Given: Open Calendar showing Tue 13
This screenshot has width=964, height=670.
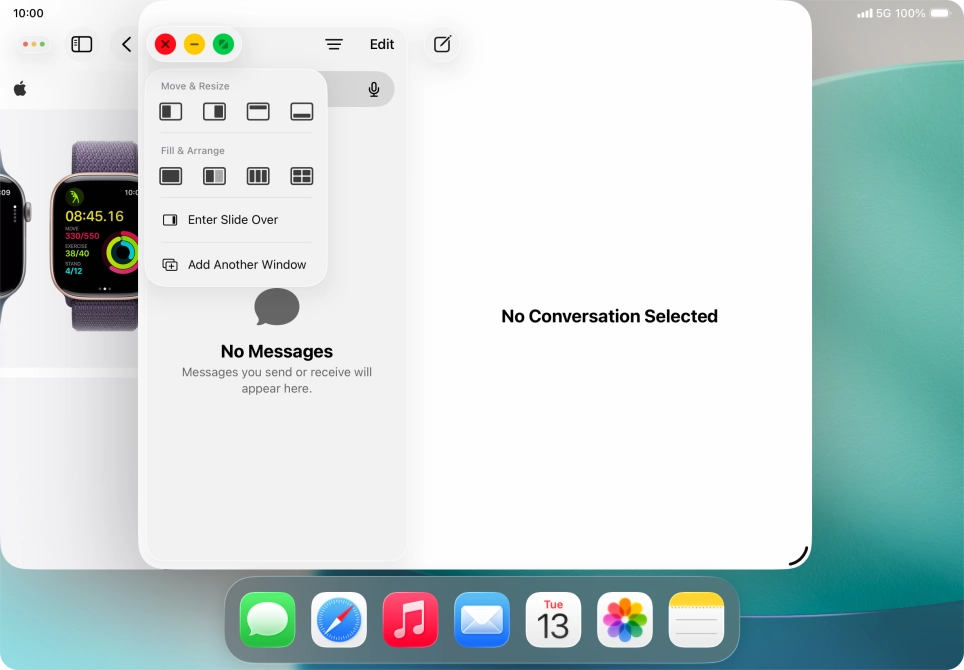Looking at the screenshot, I should click(553, 619).
